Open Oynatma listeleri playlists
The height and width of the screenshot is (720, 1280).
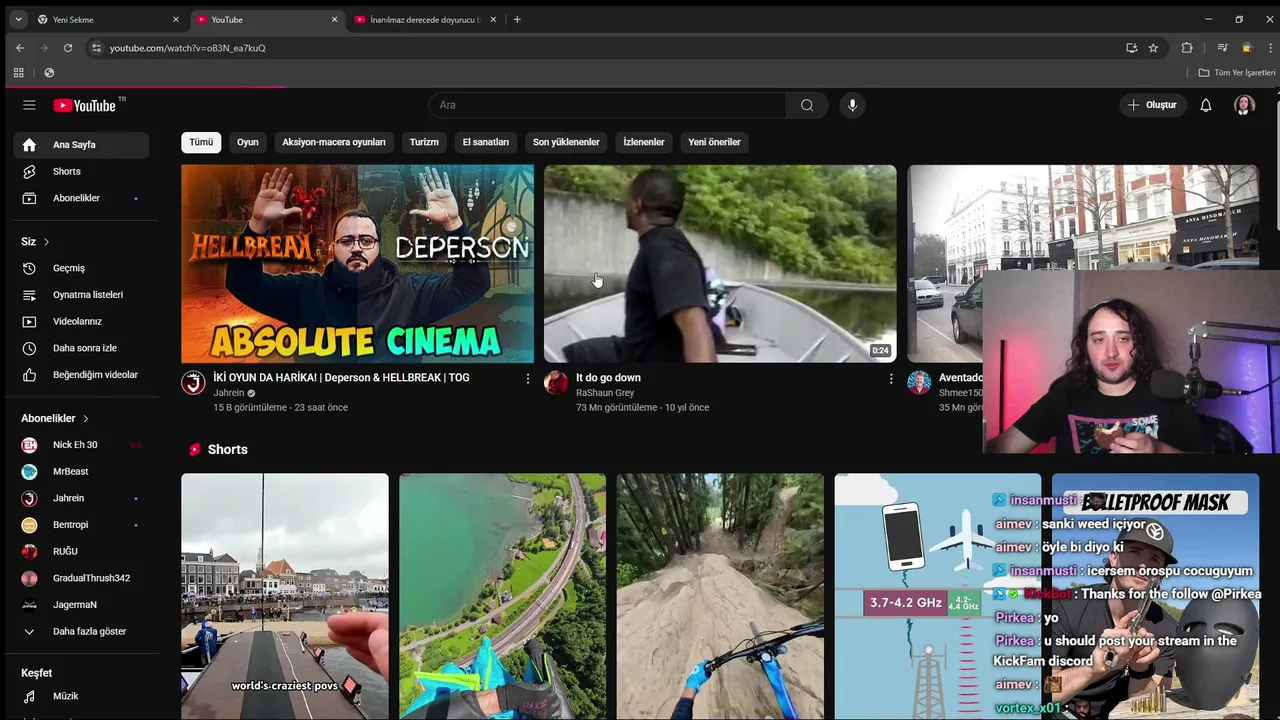81,295
